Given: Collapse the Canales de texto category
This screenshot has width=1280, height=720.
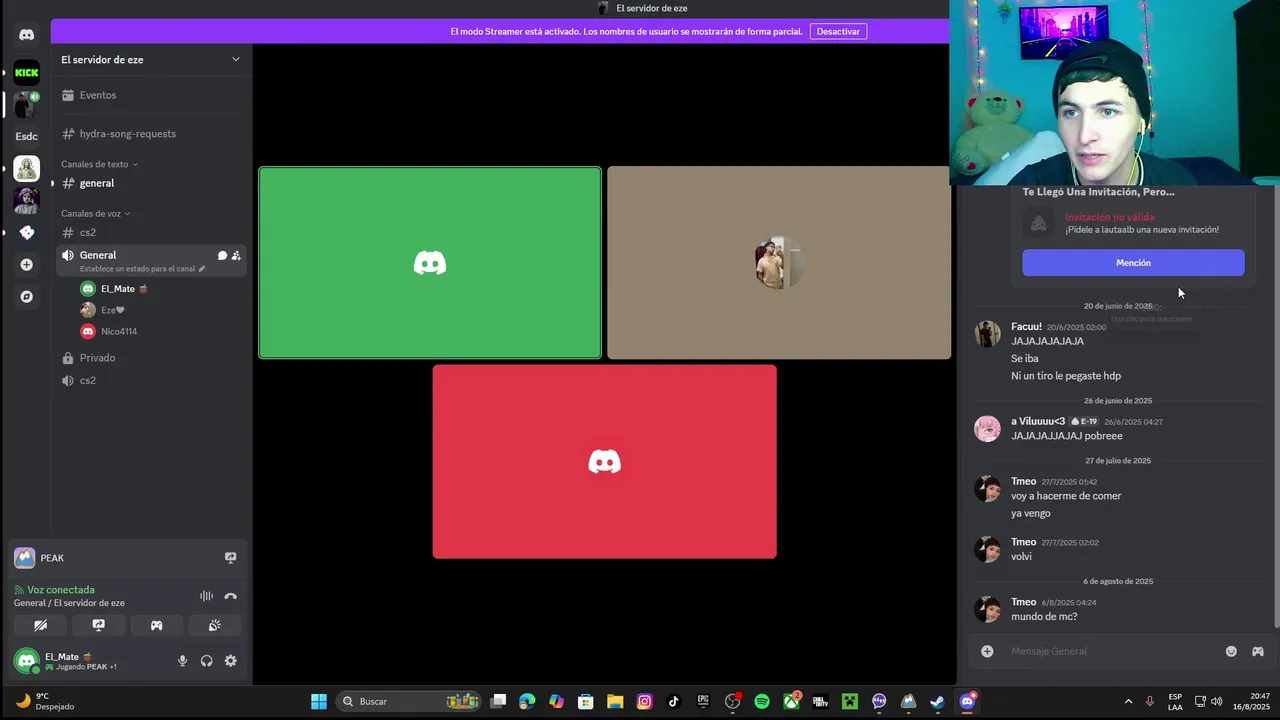Looking at the screenshot, I should (x=99, y=164).
